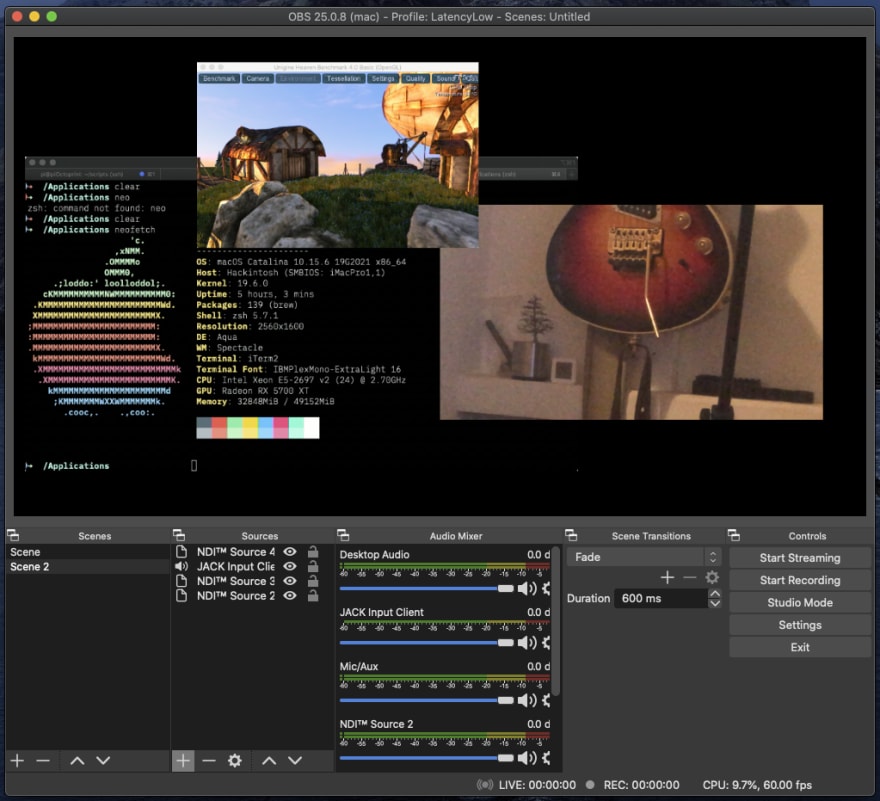The height and width of the screenshot is (801, 880).
Task: Mute JACK Input Client speaker icon
Action: tap(526, 643)
